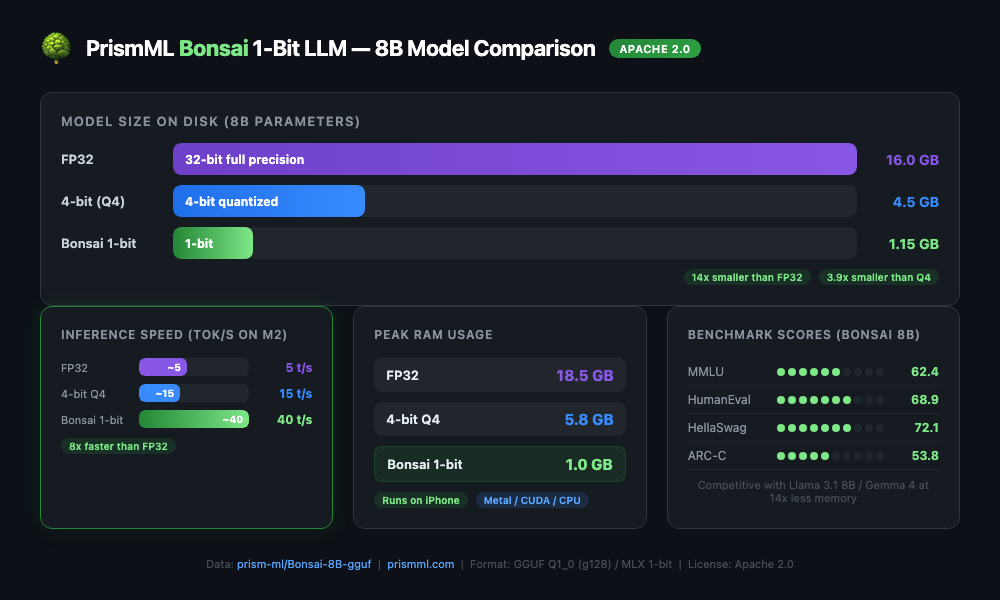This screenshot has height=600, width=1000.
Task: Select the Bonsai 1-bit 1.0 GB RAM row
Action: coord(499,464)
